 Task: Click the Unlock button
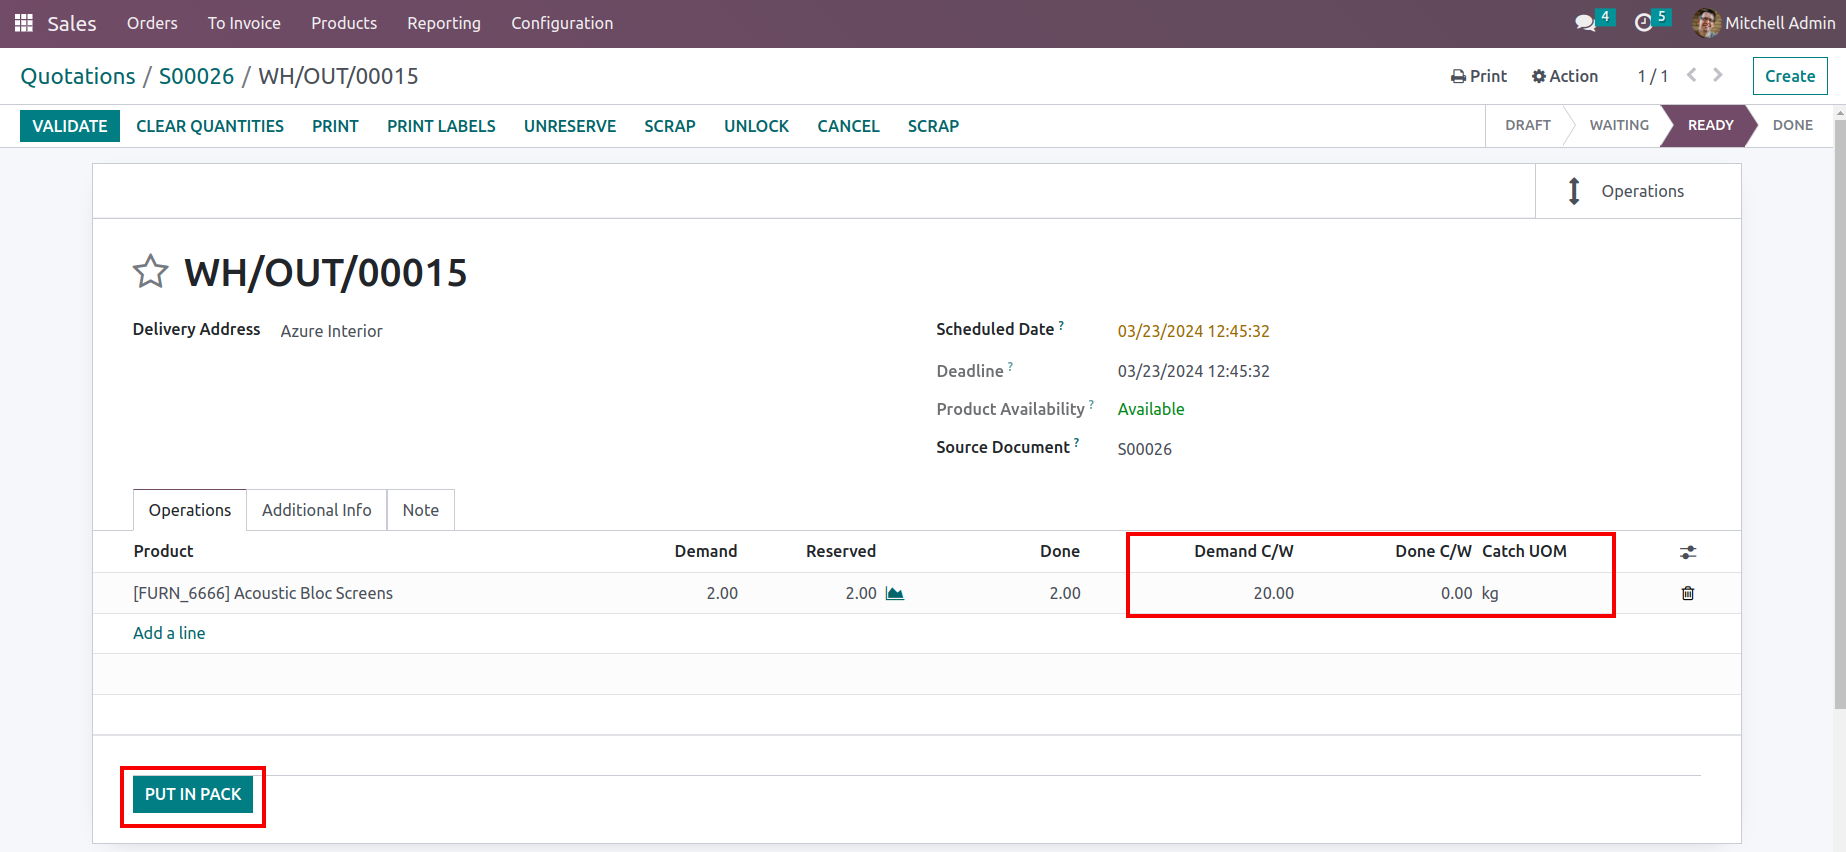[x=756, y=126]
